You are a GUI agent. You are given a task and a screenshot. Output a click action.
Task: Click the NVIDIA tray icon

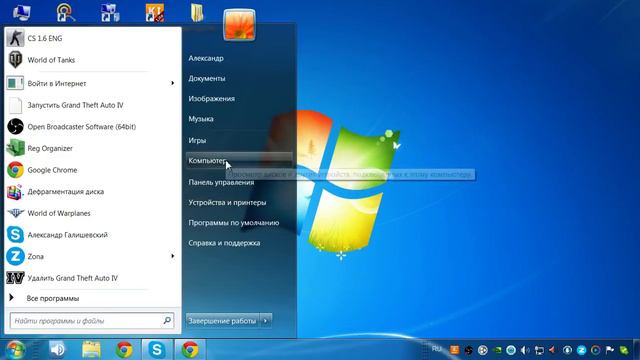[x=497, y=350]
